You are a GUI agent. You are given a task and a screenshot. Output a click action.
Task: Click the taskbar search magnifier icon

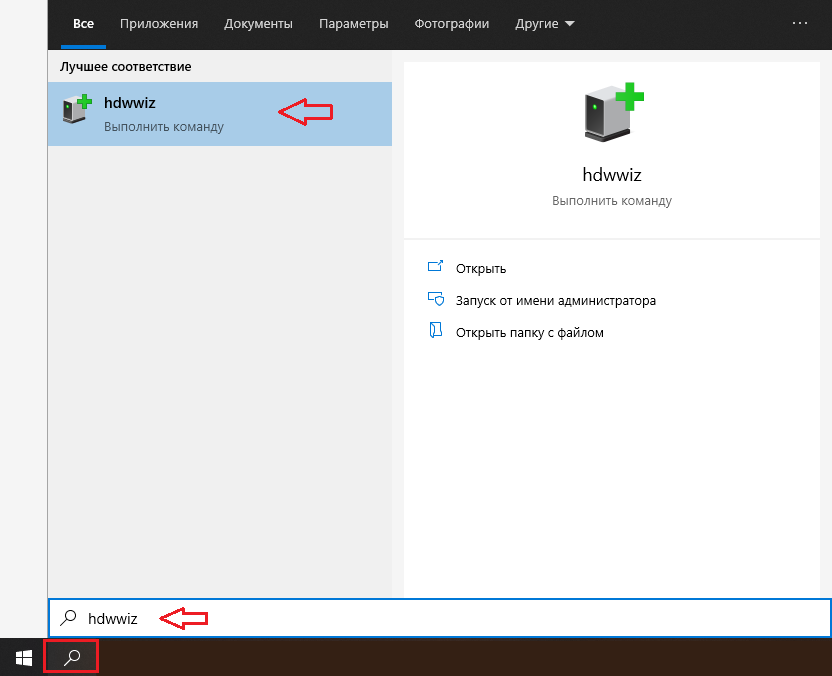point(71,657)
